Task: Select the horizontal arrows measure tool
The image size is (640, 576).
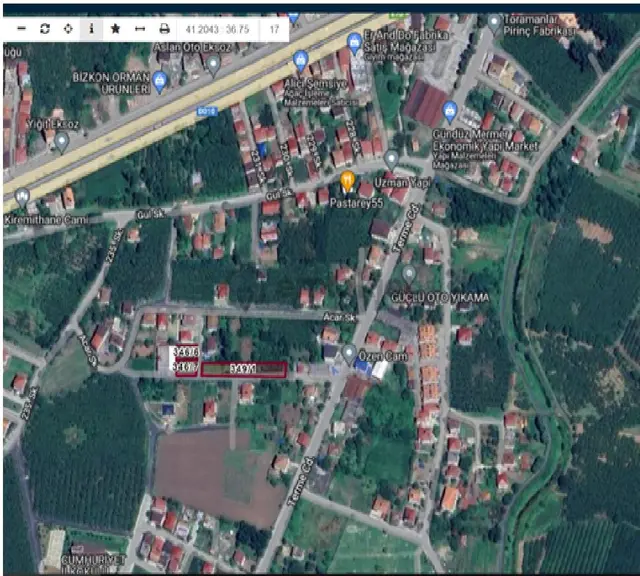Action: (x=140, y=29)
